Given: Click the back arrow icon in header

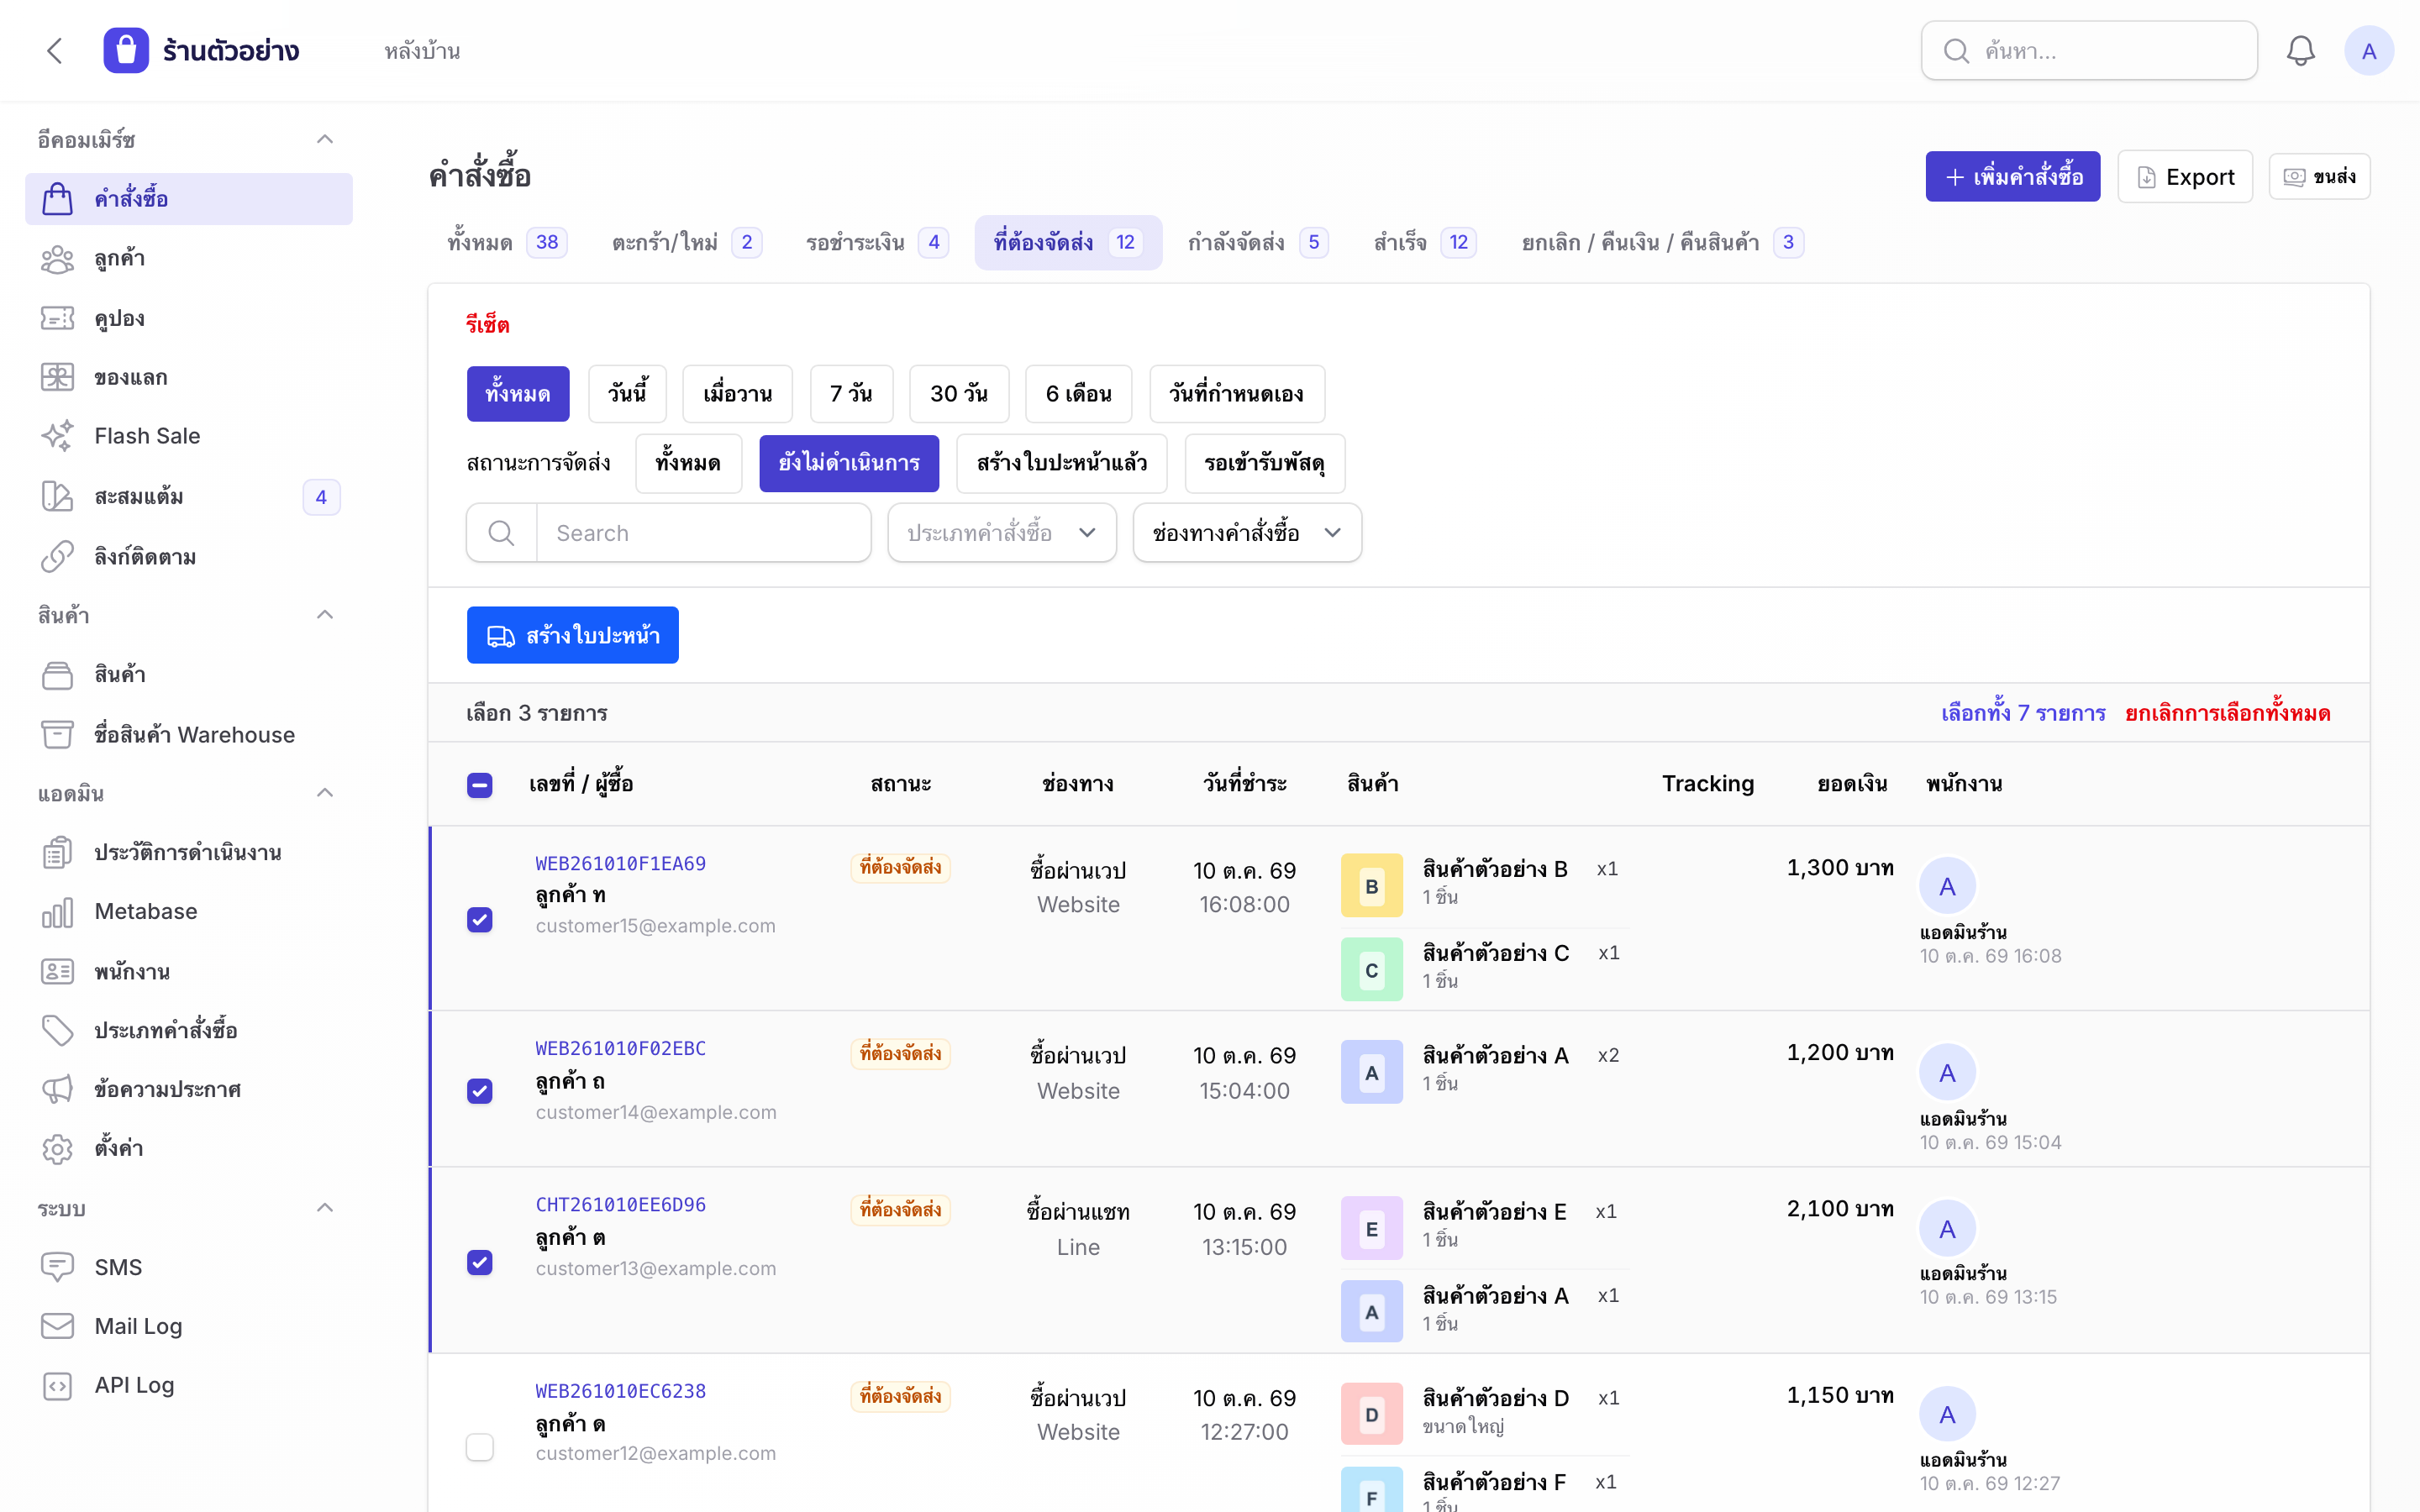Looking at the screenshot, I should click(x=55, y=51).
